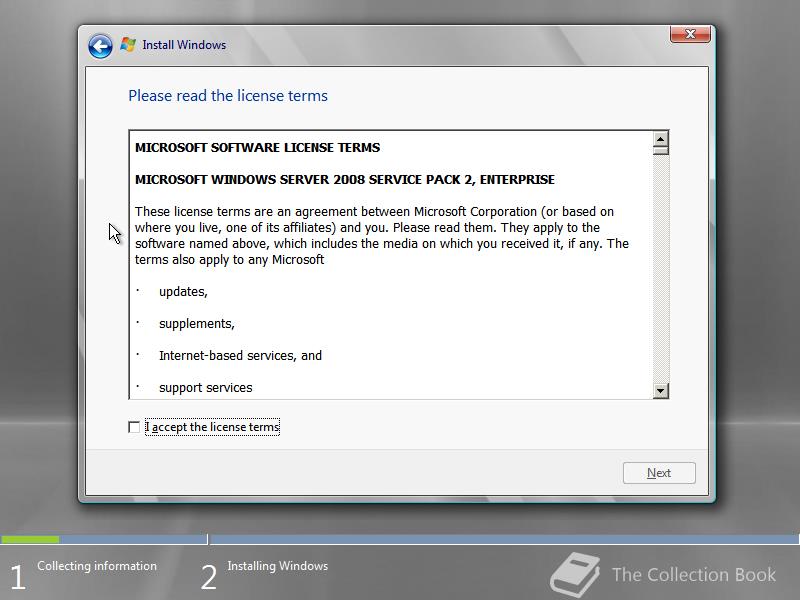Screen dimensions: 800x600
Task: Click the license scrollbar down arrow
Action: [x=660, y=391]
